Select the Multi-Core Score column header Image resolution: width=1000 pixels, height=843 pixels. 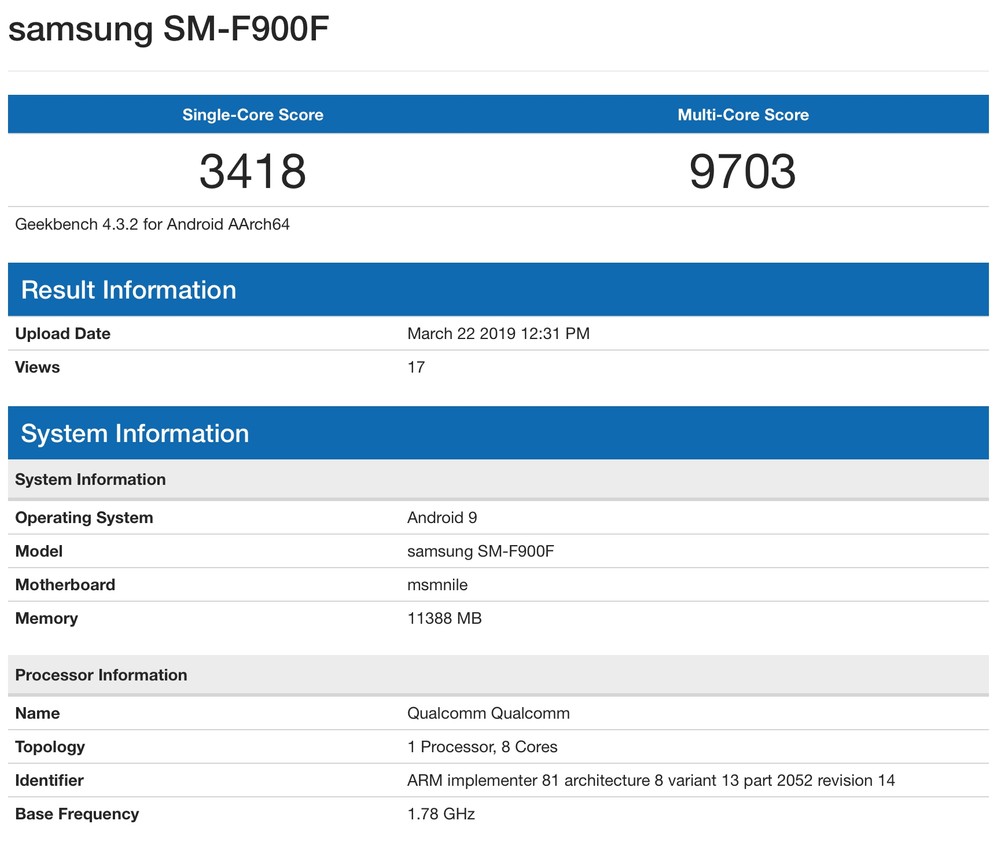(743, 115)
